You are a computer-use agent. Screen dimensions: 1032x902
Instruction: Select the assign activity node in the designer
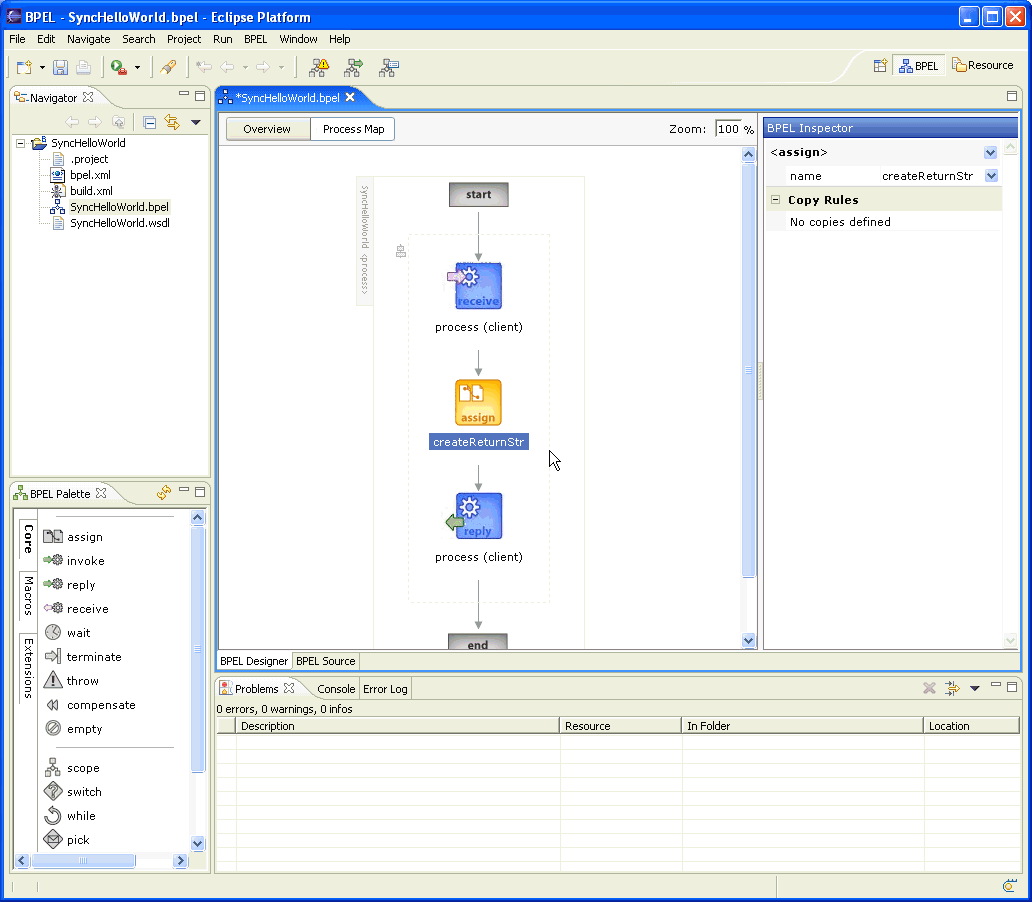[478, 402]
